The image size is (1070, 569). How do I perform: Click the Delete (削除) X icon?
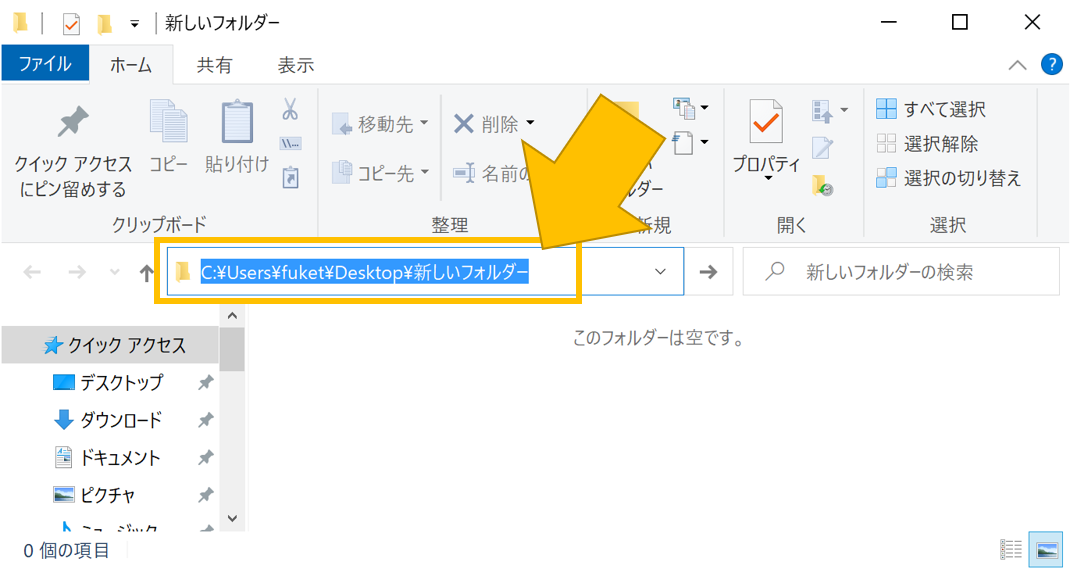[463, 124]
